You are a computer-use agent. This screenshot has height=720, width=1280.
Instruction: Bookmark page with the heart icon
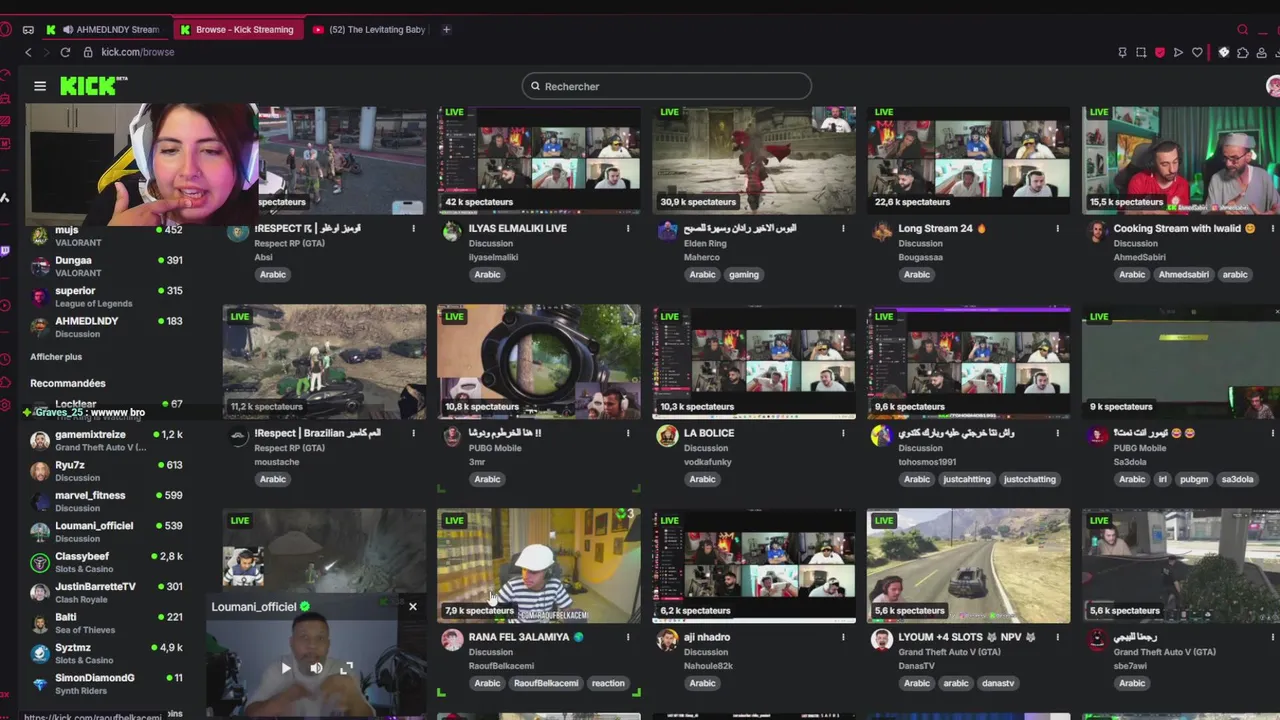[x=1197, y=52]
